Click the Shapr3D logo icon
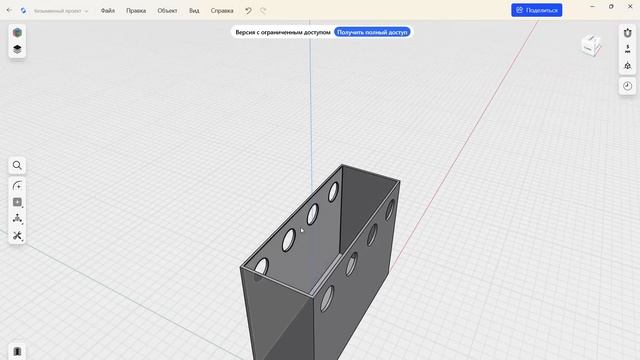 pos(23,11)
